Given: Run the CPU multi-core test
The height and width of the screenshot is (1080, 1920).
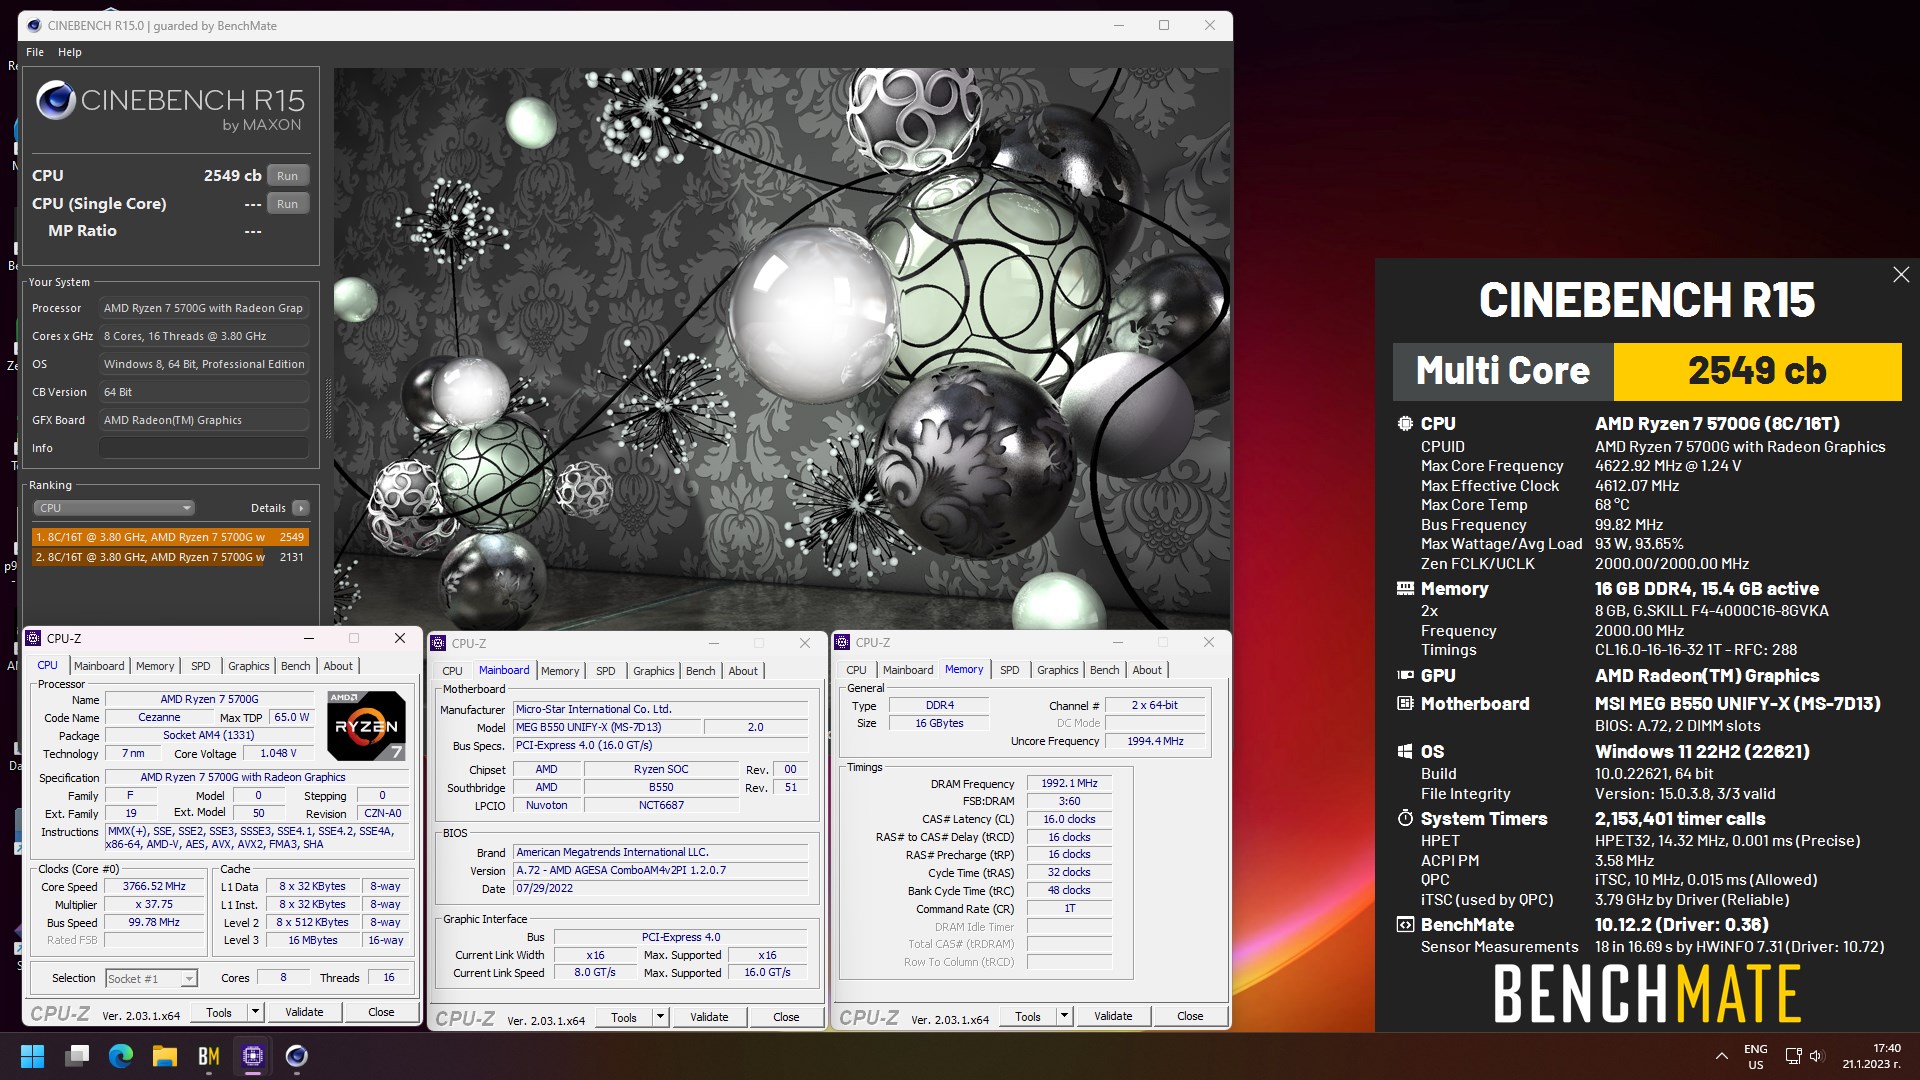Looking at the screenshot, I should click(x=288, y=176).
